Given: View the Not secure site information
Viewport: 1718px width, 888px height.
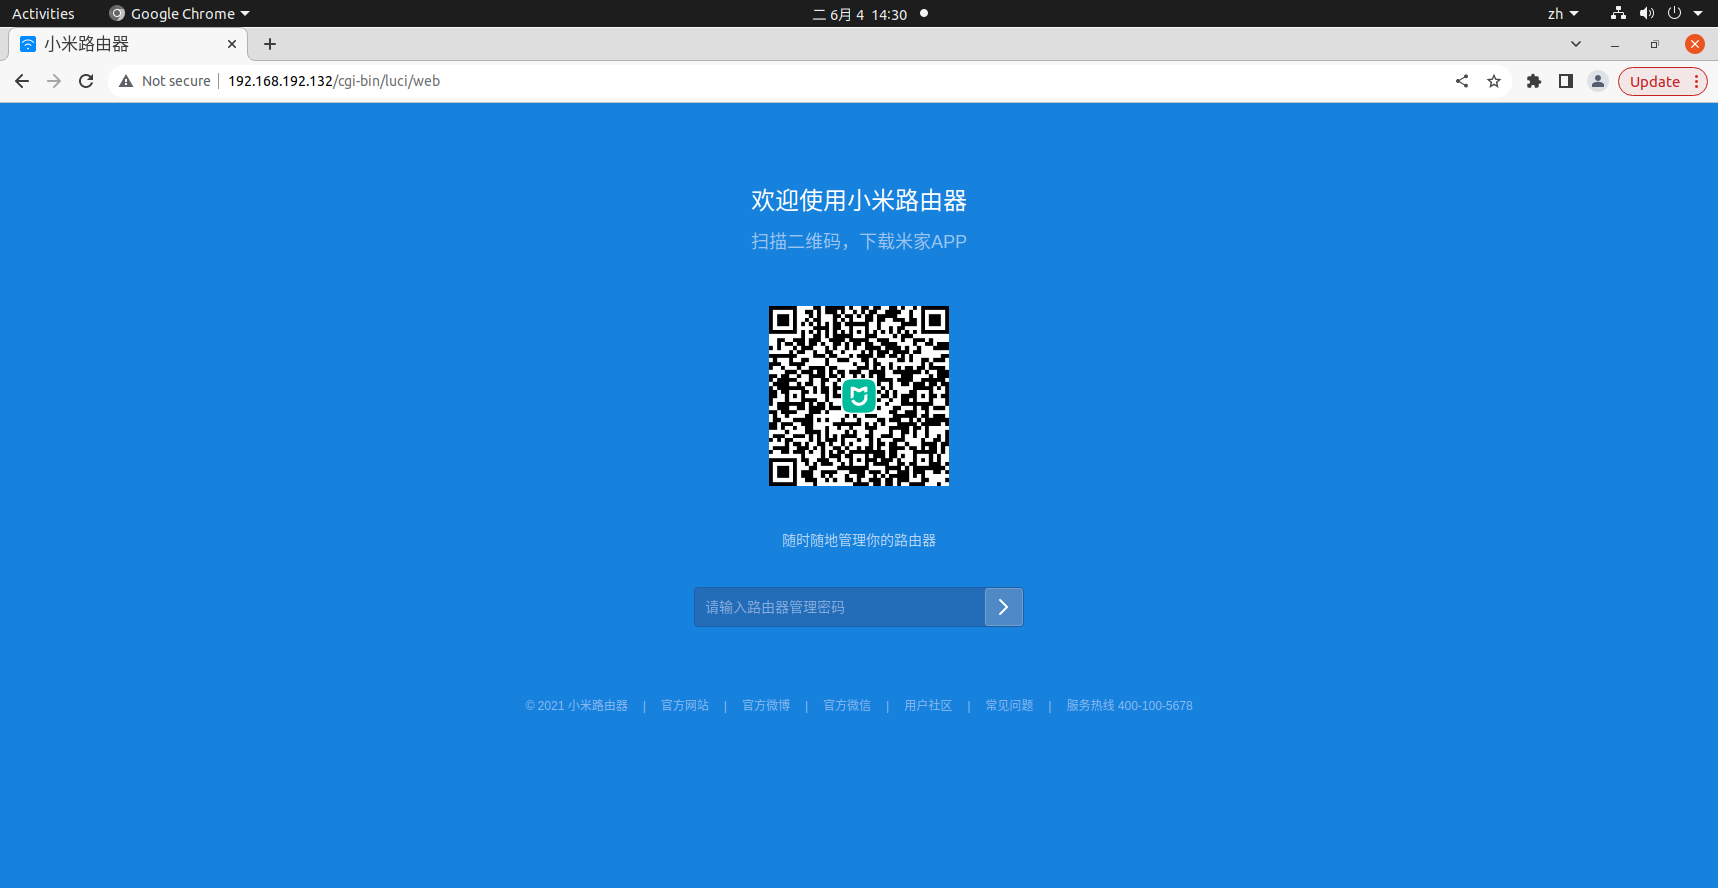Looking at the screenshot, I should coord(165,81).
